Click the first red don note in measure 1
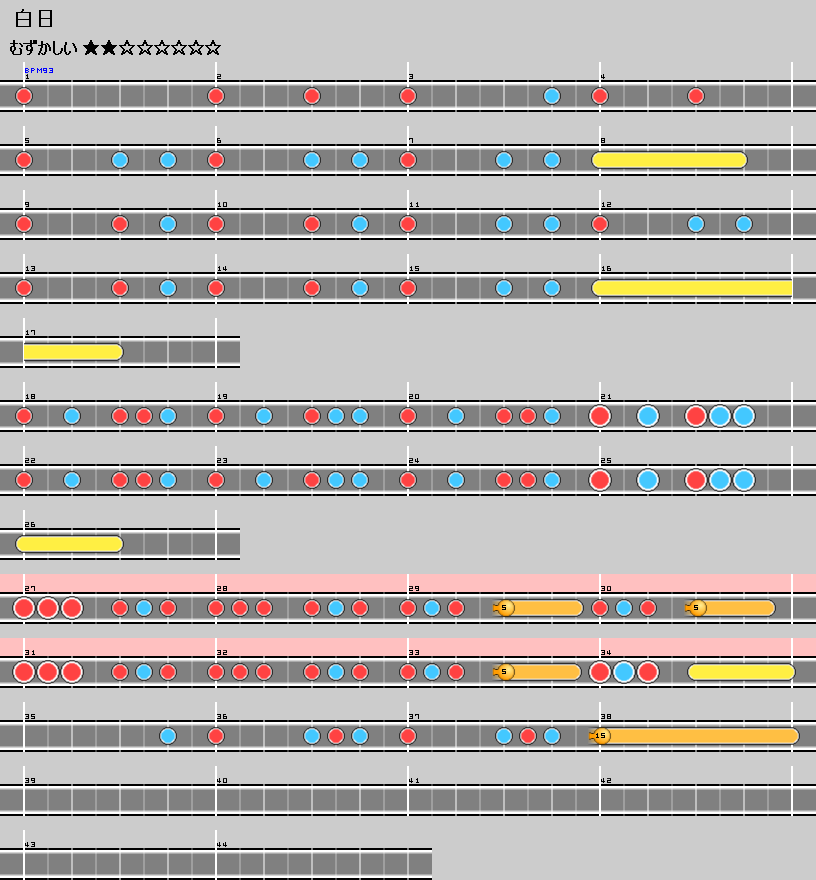816x880 pixels. click(24, 96)
